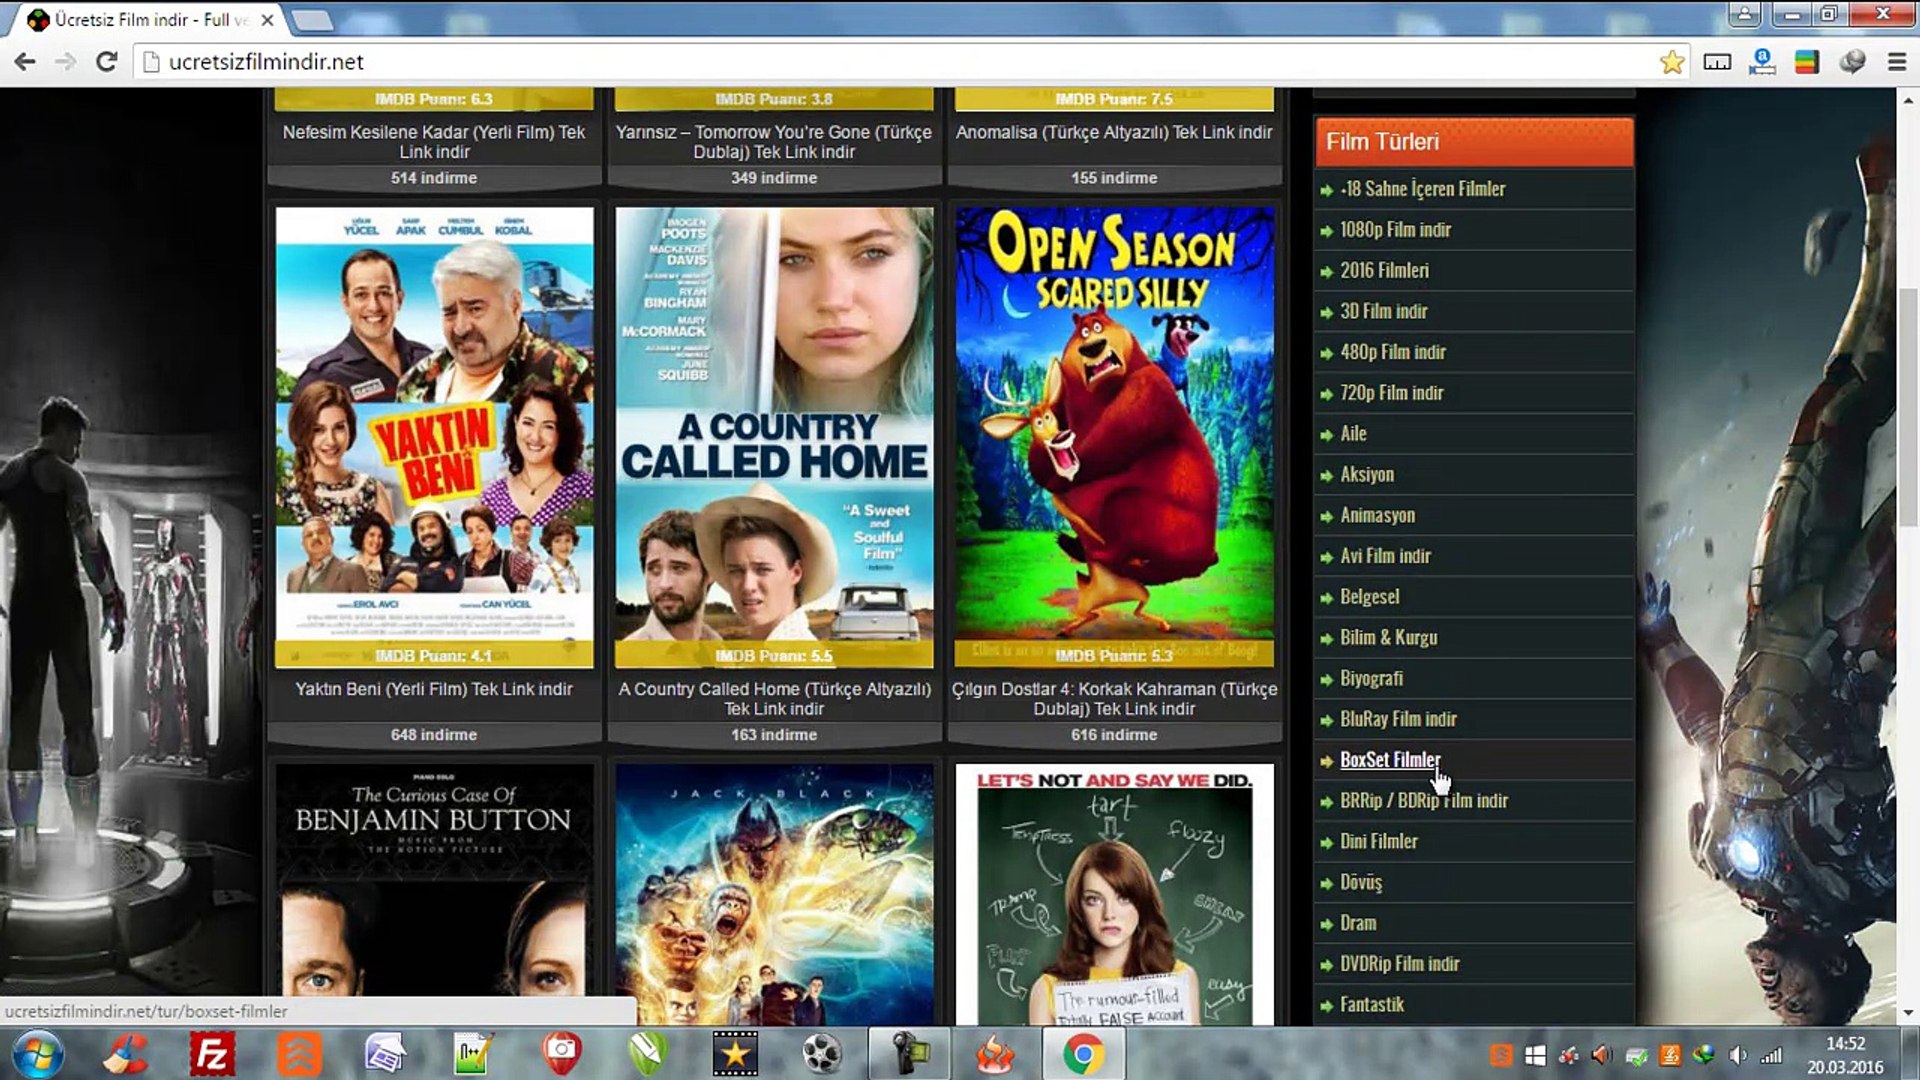
Task: Open the red-haired girl movie poster
Action: click(x=1114, y=895)
